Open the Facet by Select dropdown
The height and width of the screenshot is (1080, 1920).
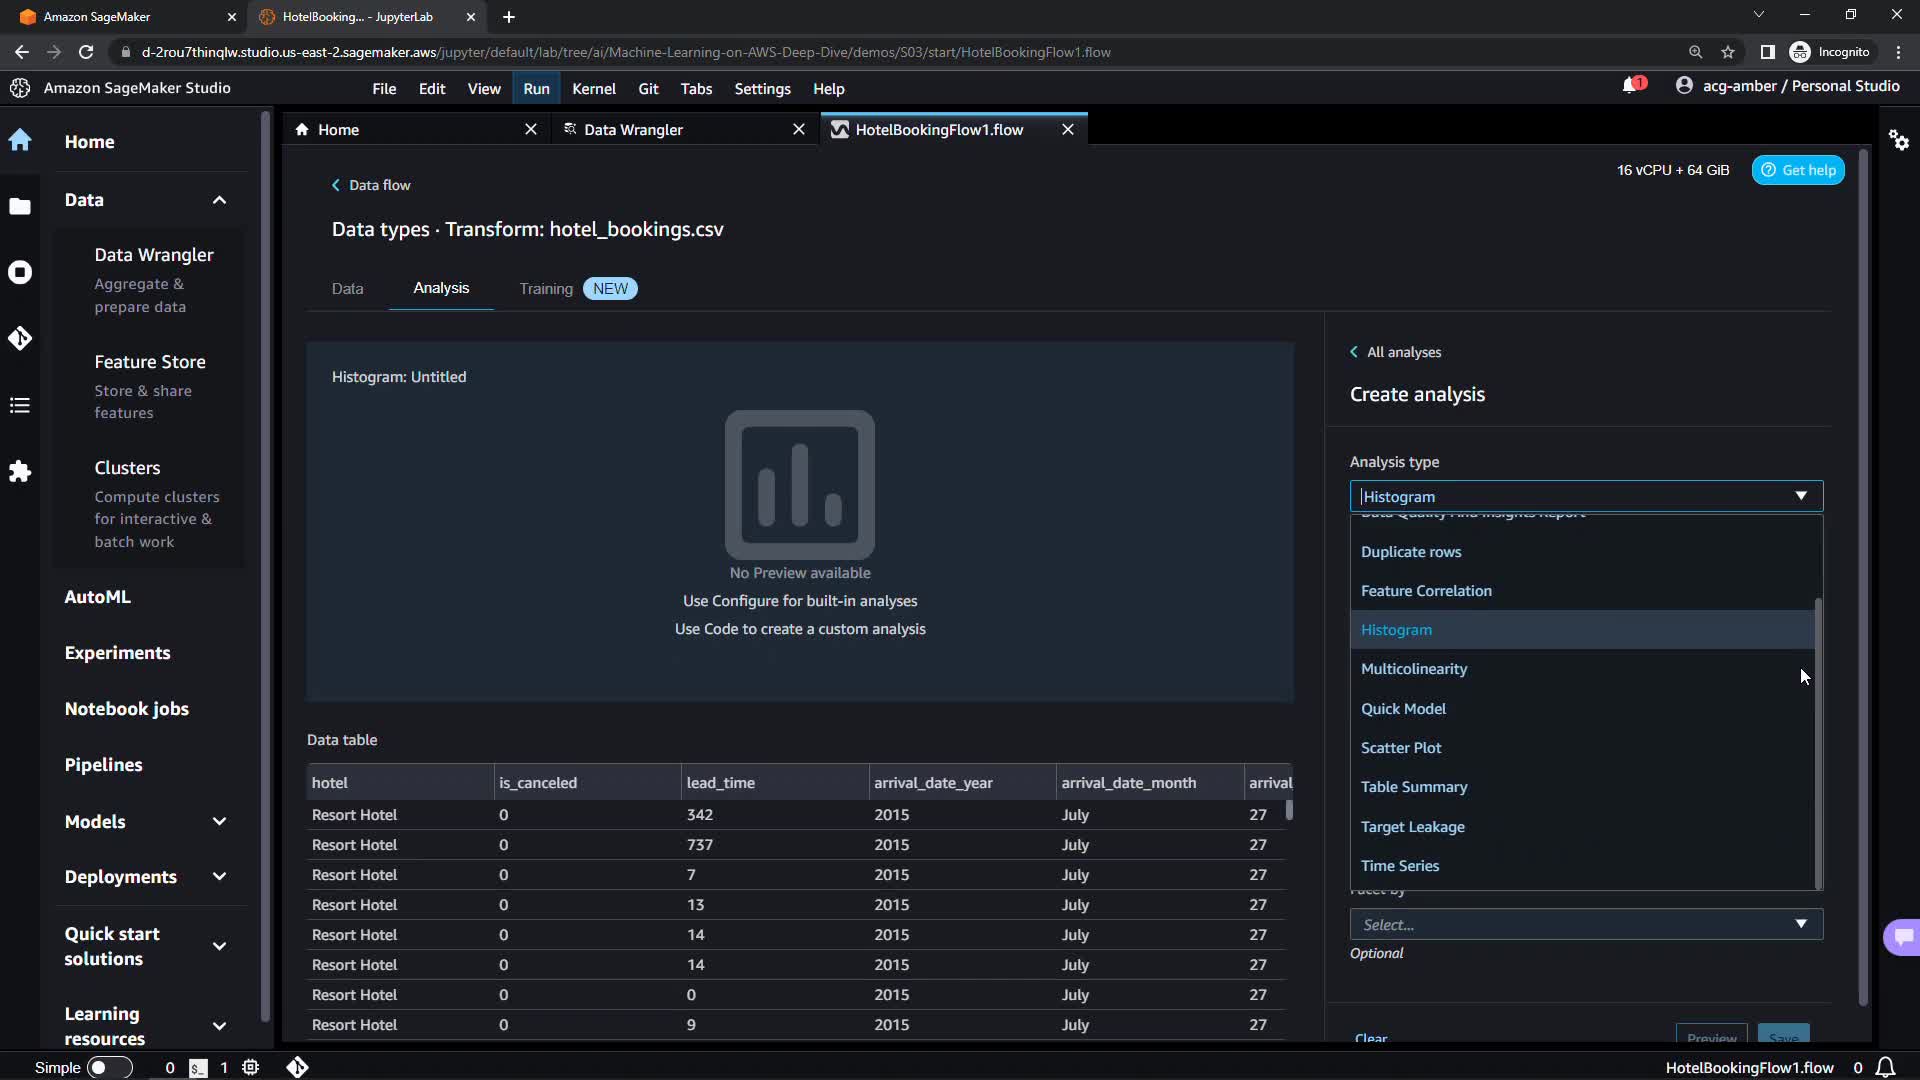pyautogui.click(x=1585, y=924)
